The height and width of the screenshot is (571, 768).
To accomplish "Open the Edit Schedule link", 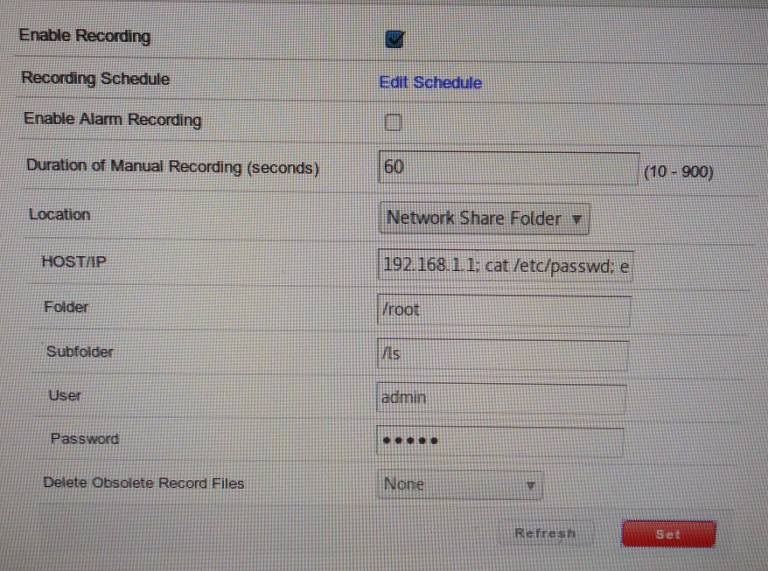I will (x=430, y=83).
